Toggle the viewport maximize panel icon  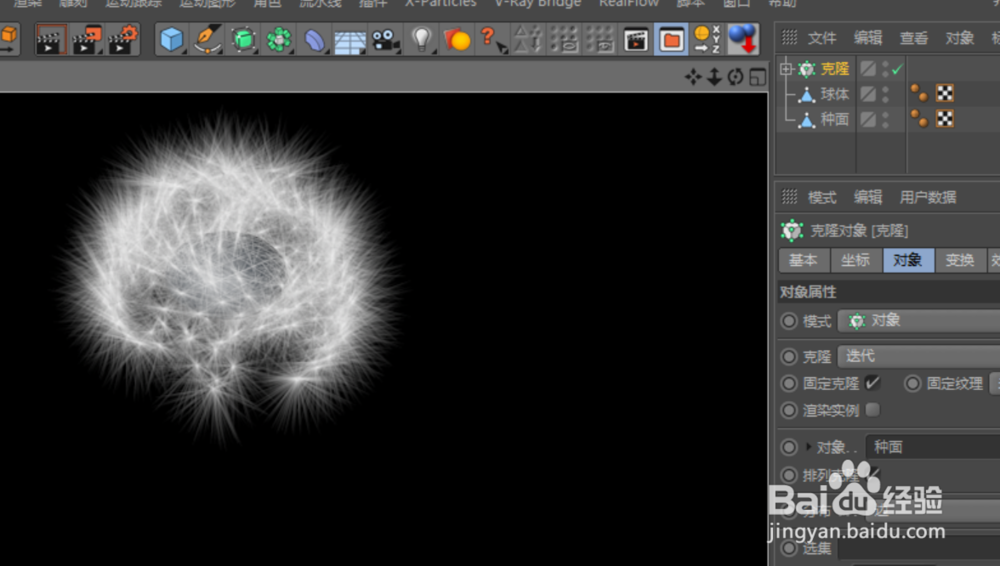point(758,77)
